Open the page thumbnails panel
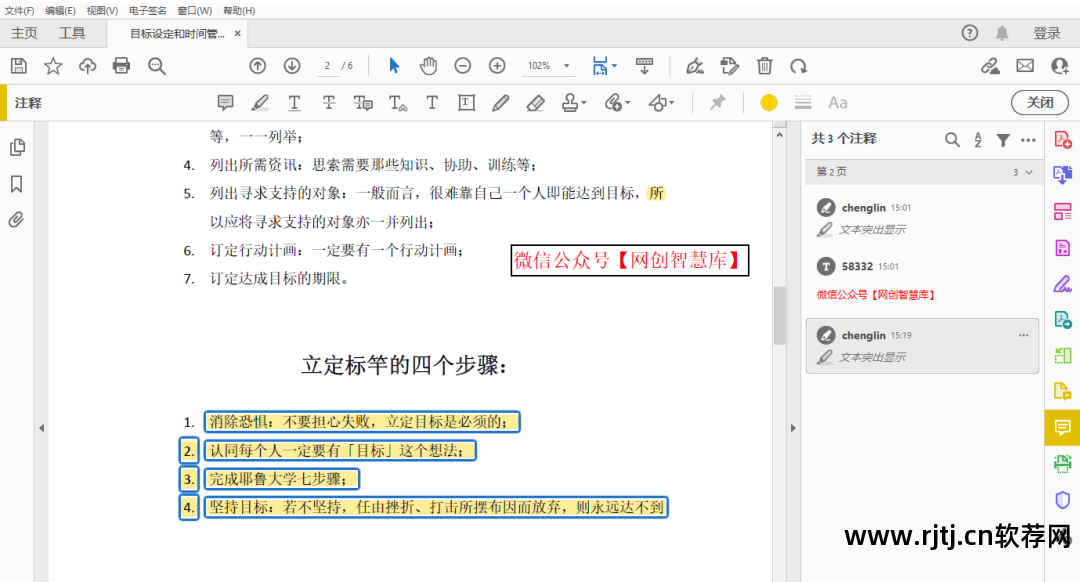Image resolution: width=1080 pixels, height=582 pixels. [x=17, y=147]
